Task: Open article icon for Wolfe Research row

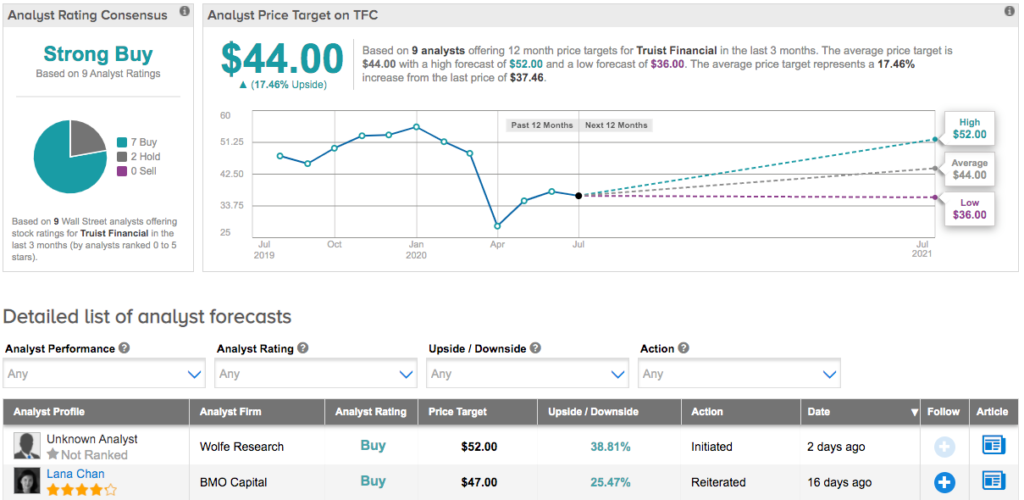Action: click(x=993, y=447)
